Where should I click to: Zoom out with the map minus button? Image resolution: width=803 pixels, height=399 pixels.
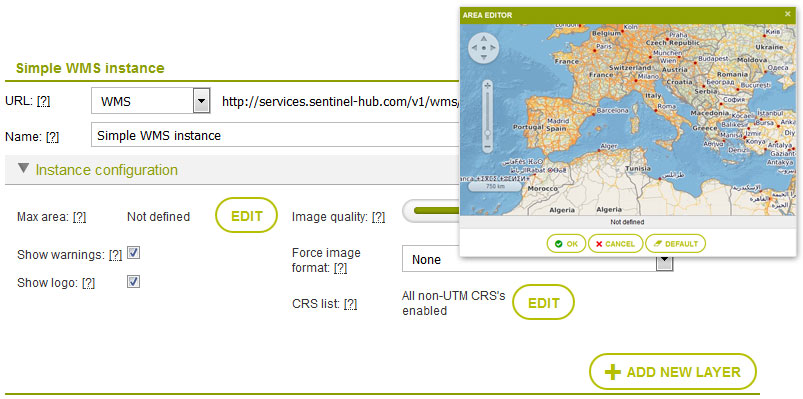coord(488,148)
